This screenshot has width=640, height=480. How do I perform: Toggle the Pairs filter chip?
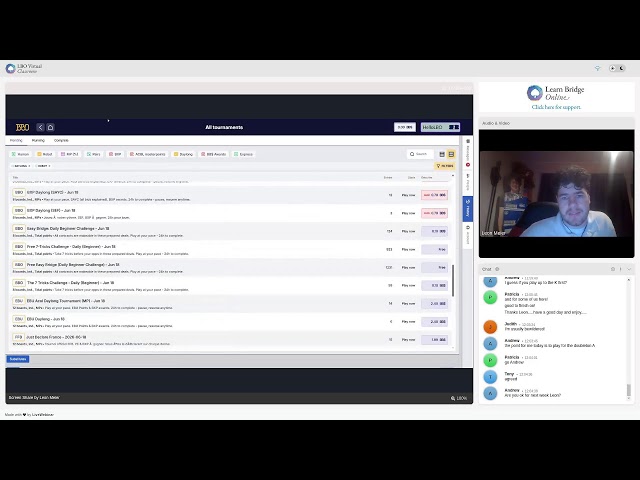(x=93, y=154)
